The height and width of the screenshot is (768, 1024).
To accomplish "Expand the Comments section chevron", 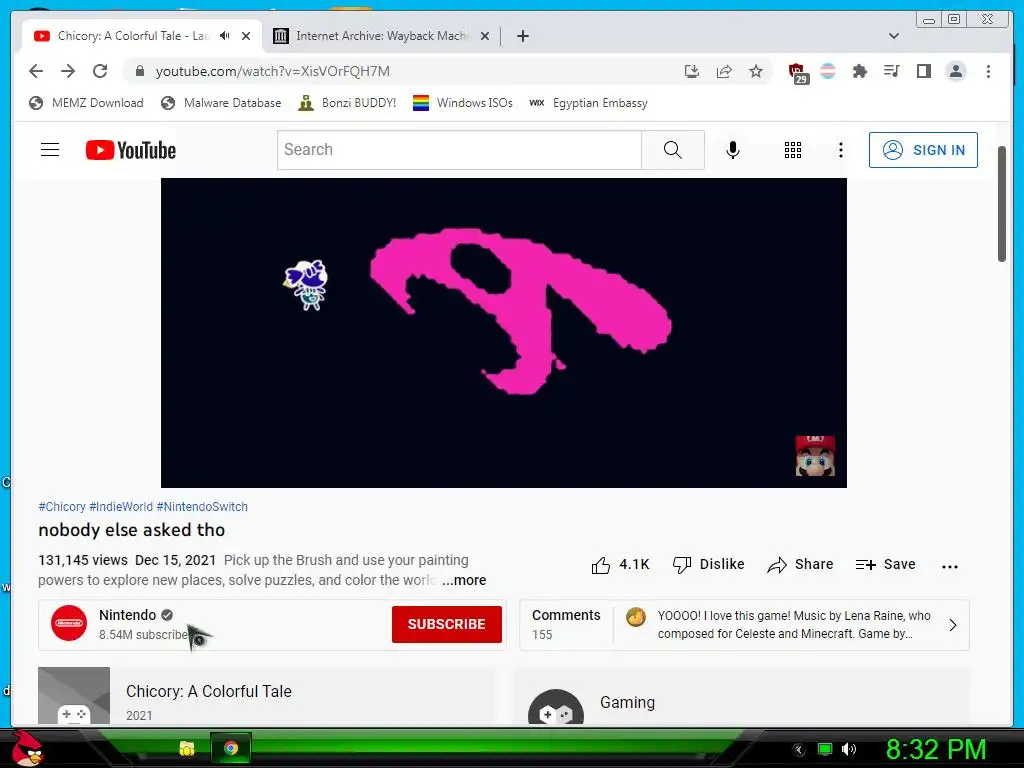I will pyautogui.click(x=953, y=625).
